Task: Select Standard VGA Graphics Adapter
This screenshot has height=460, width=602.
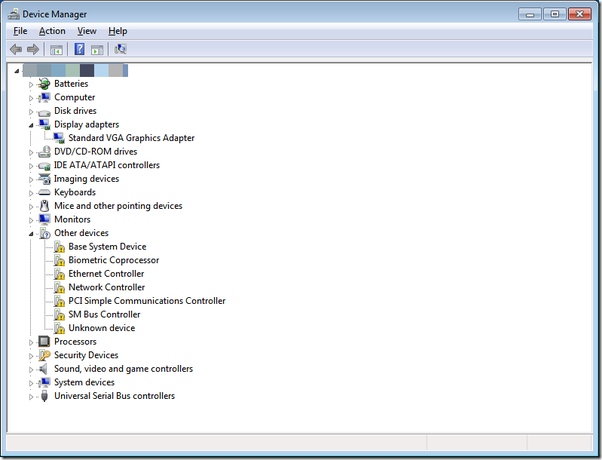Action: 131,138
